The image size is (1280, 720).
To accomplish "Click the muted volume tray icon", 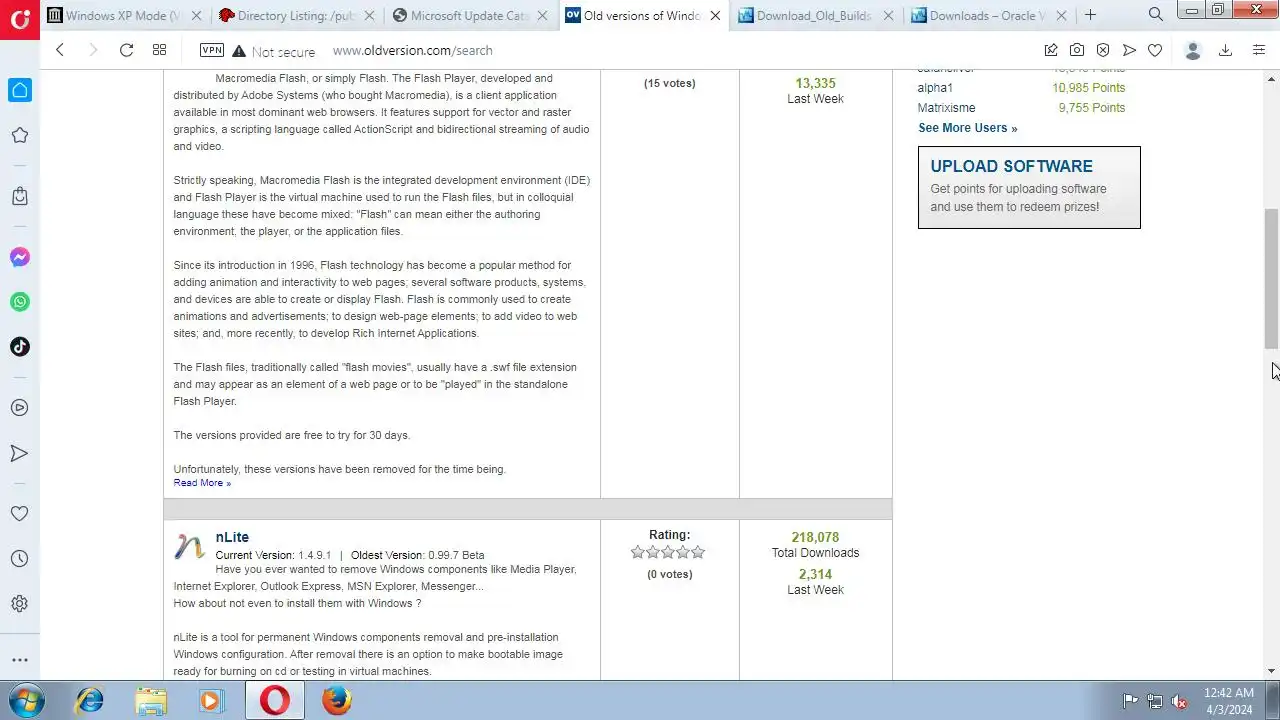I will pos(1180,701).
